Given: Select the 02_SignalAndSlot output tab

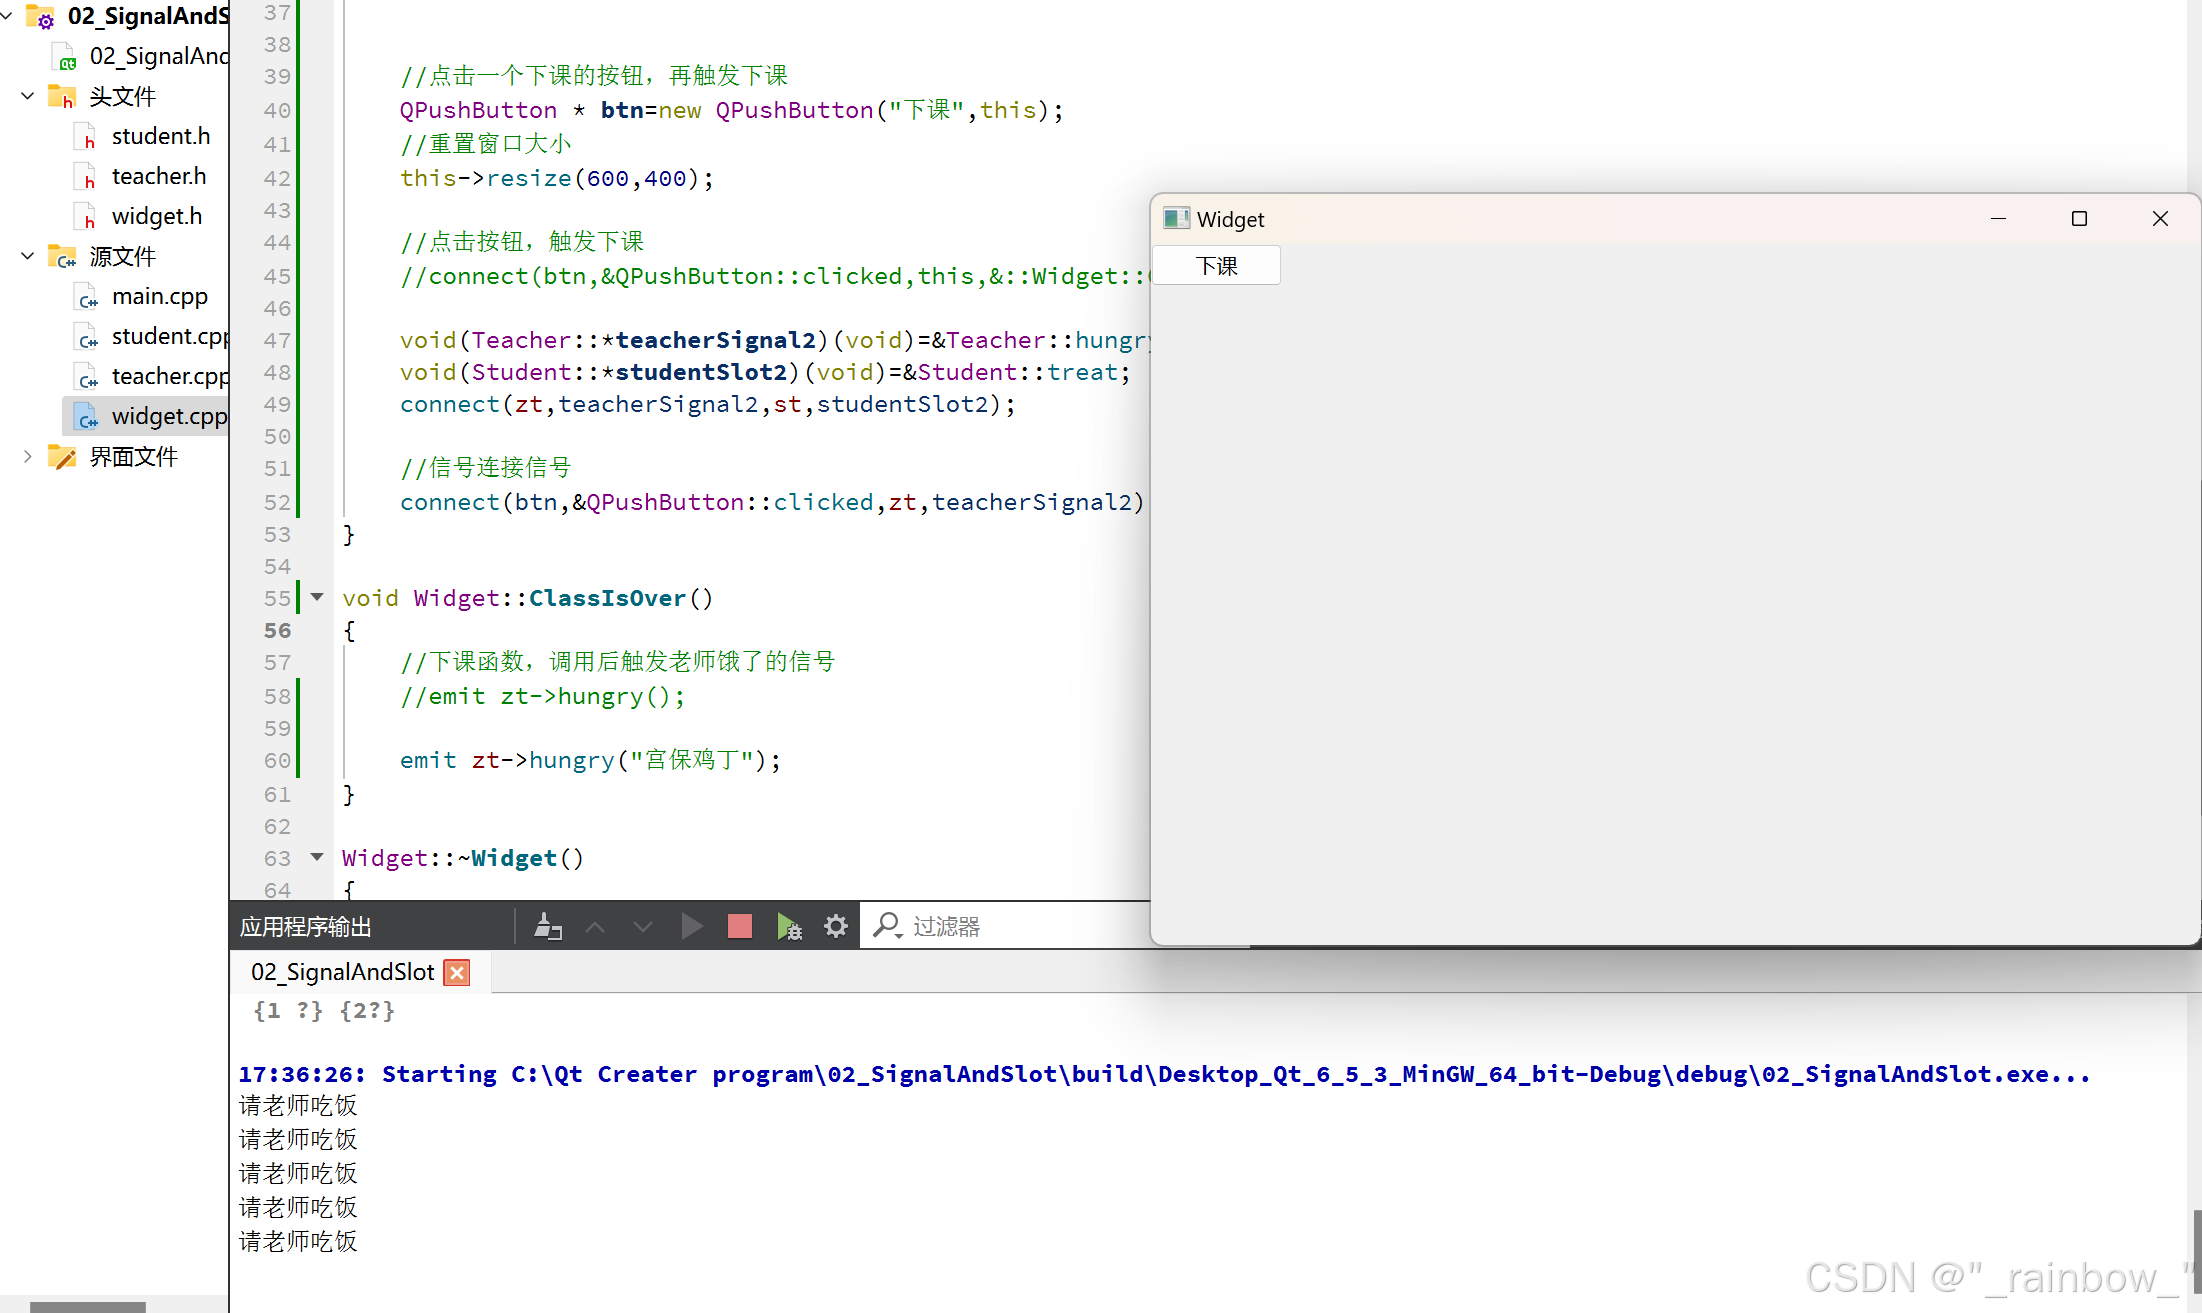Looking at the screenshot, I should (342, 972).
